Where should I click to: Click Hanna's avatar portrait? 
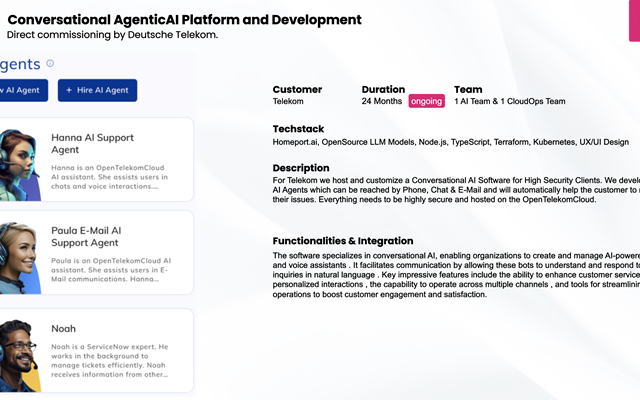click(x=20, y=165)
